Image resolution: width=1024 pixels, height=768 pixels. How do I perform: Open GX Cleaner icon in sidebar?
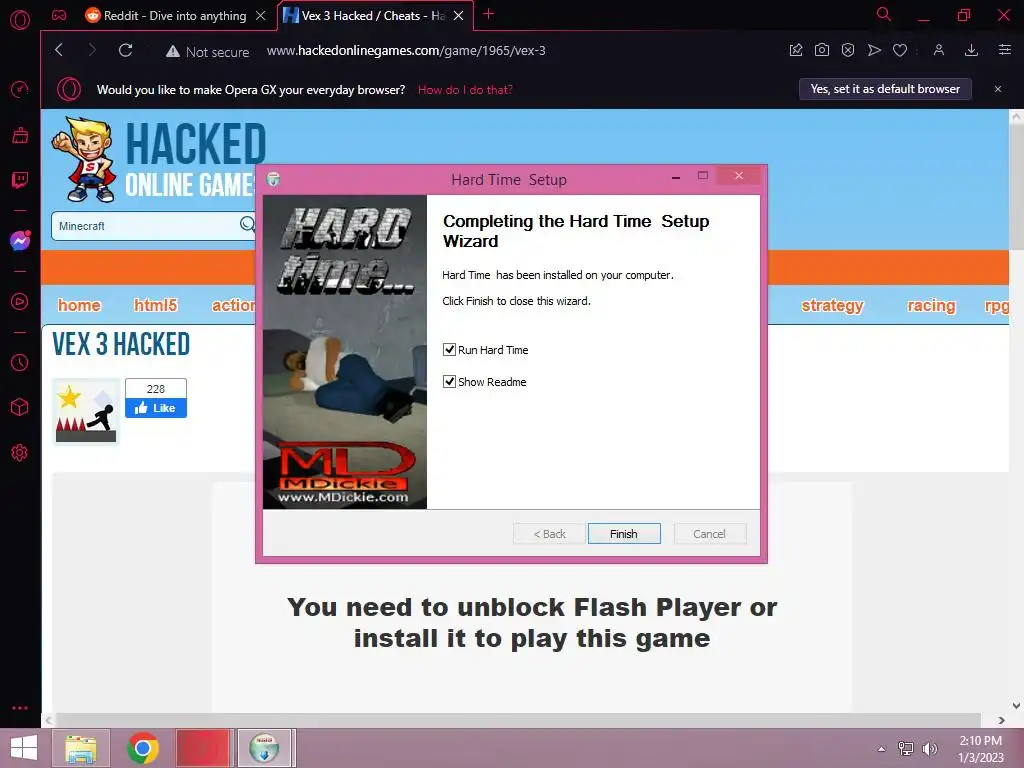[x=20, y=135]
